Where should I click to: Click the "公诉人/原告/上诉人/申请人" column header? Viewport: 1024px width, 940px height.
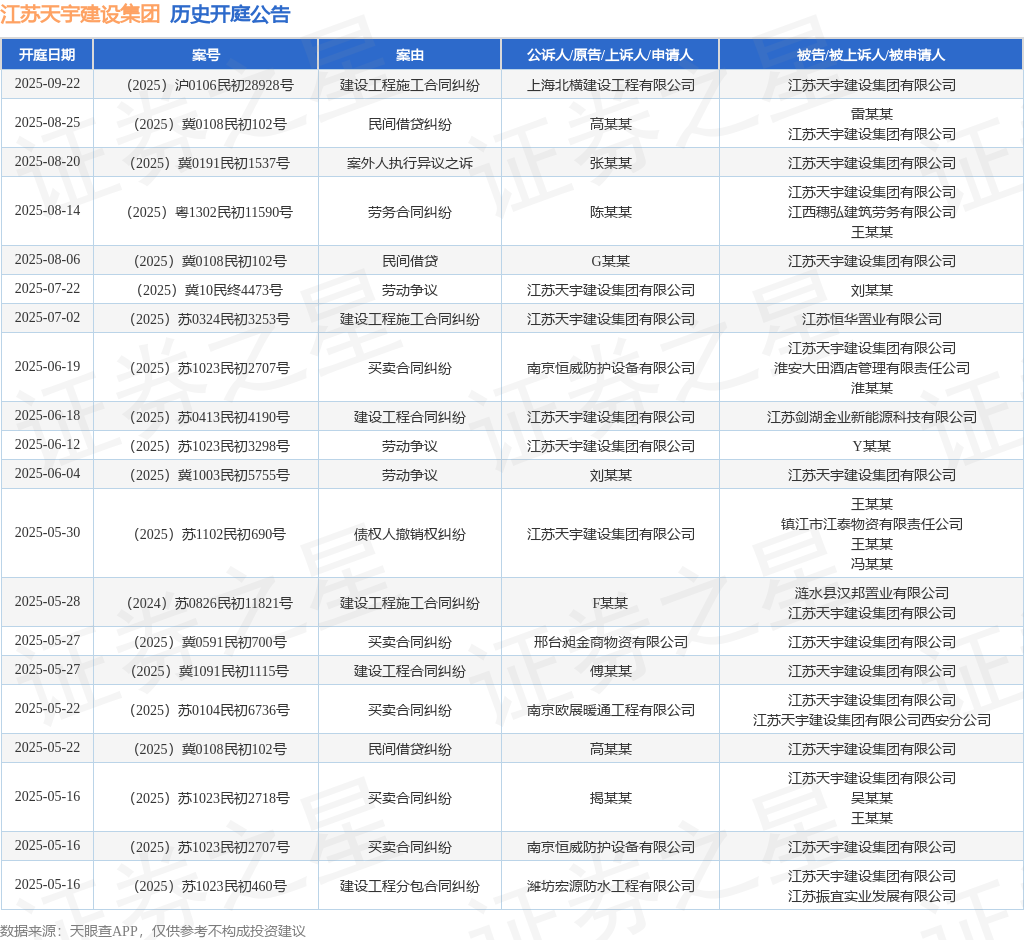click(610, 55)
